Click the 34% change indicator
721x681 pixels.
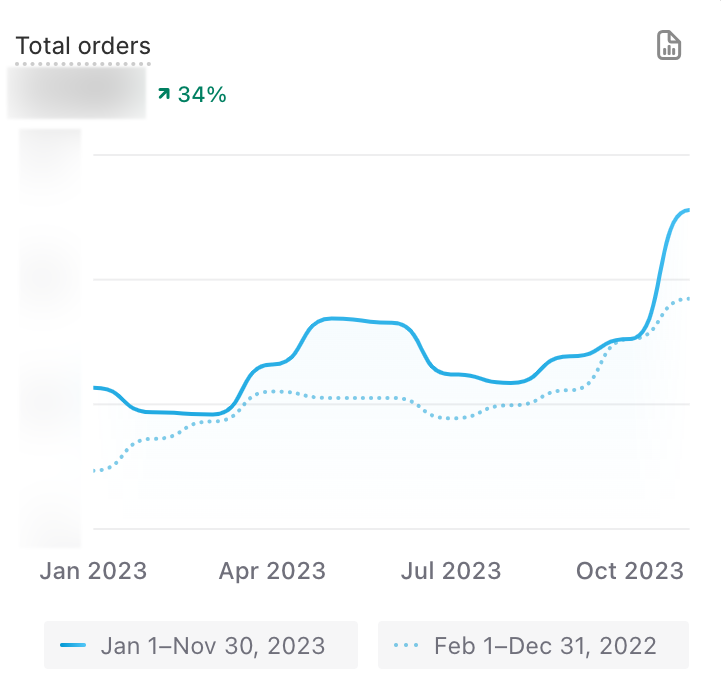202,95
